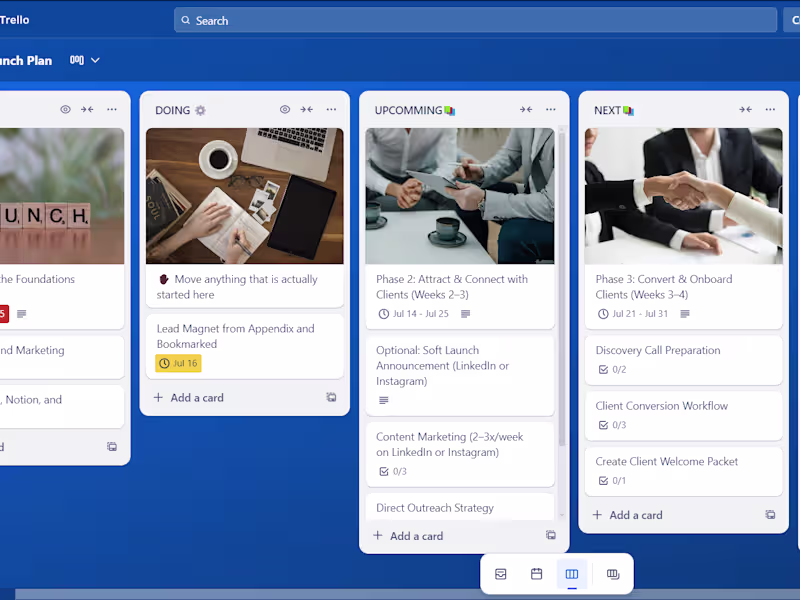The image size is (800, 600).
Task: Click Jul 21 - Jul 31 date badge
Action: (x=633, y=314)
